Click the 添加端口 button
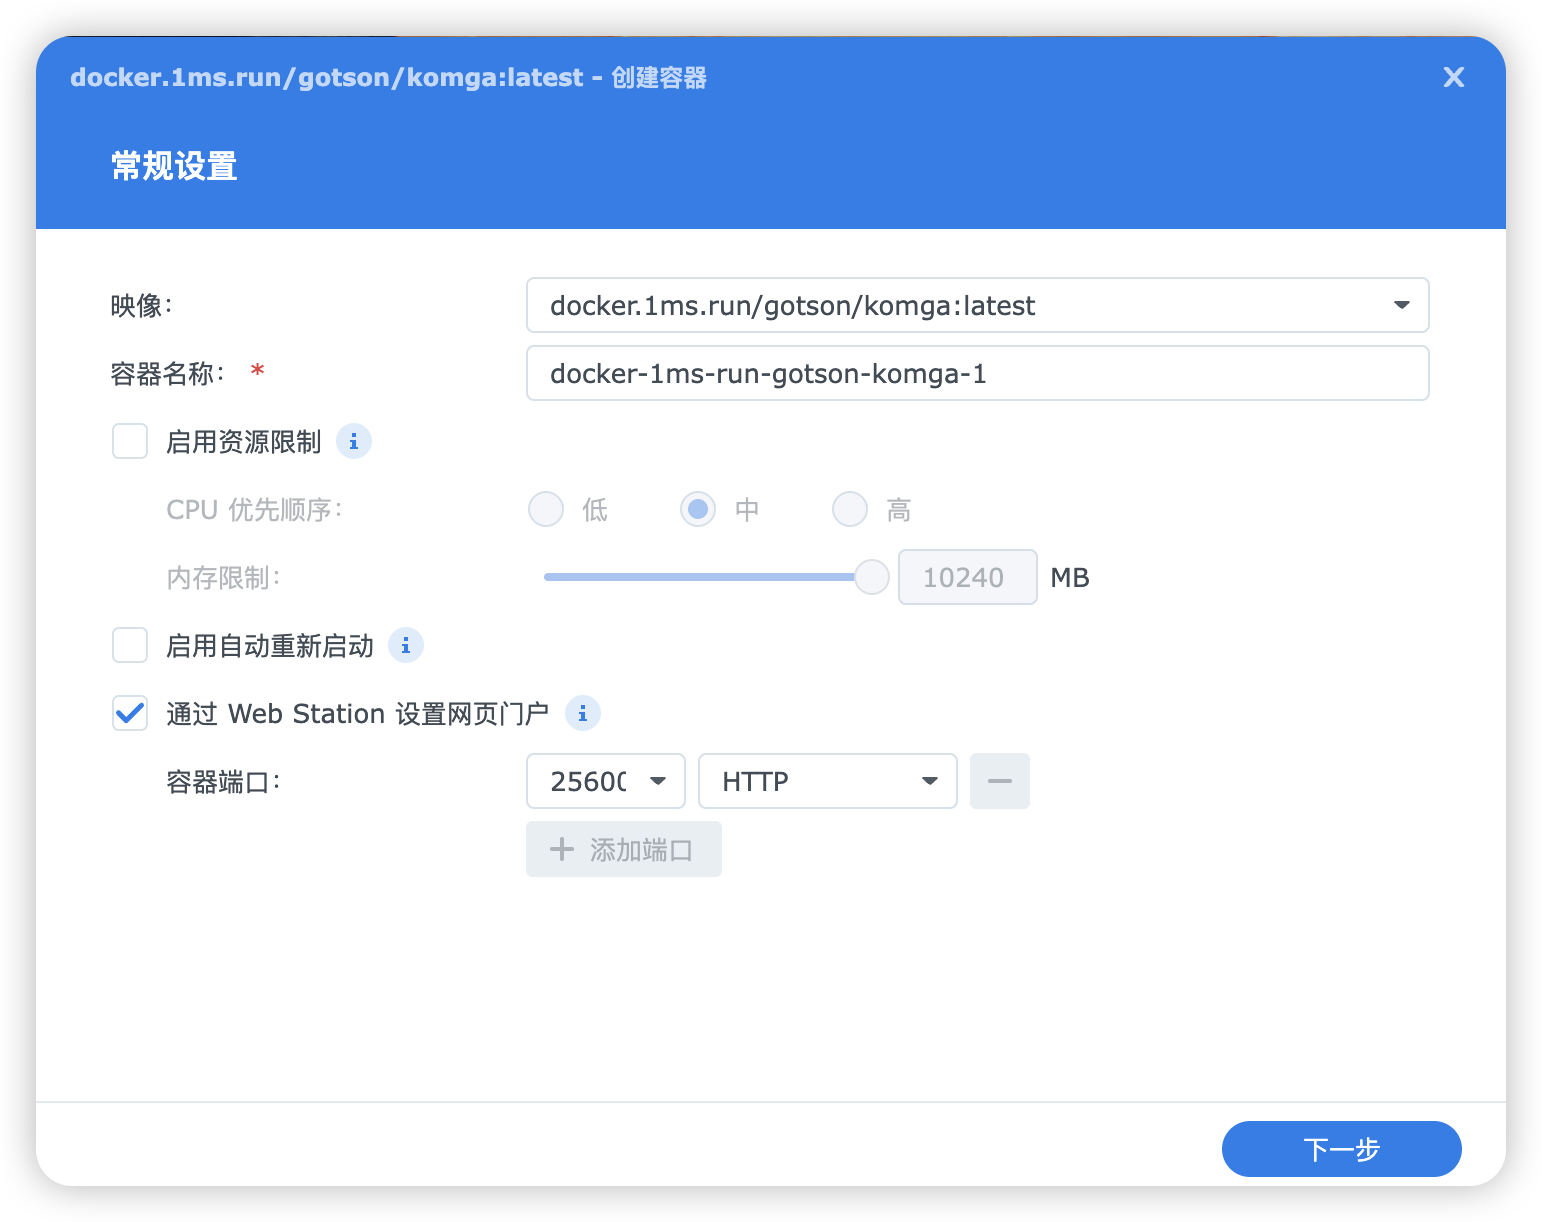 pos(624,849)
